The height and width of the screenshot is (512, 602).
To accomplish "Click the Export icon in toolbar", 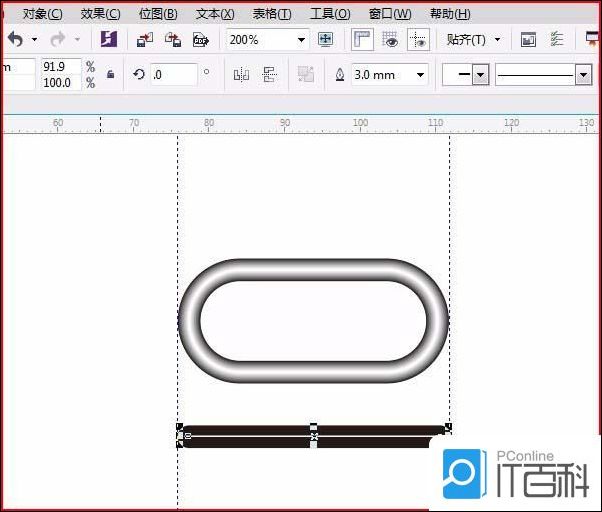I will [x=173, y=39].
